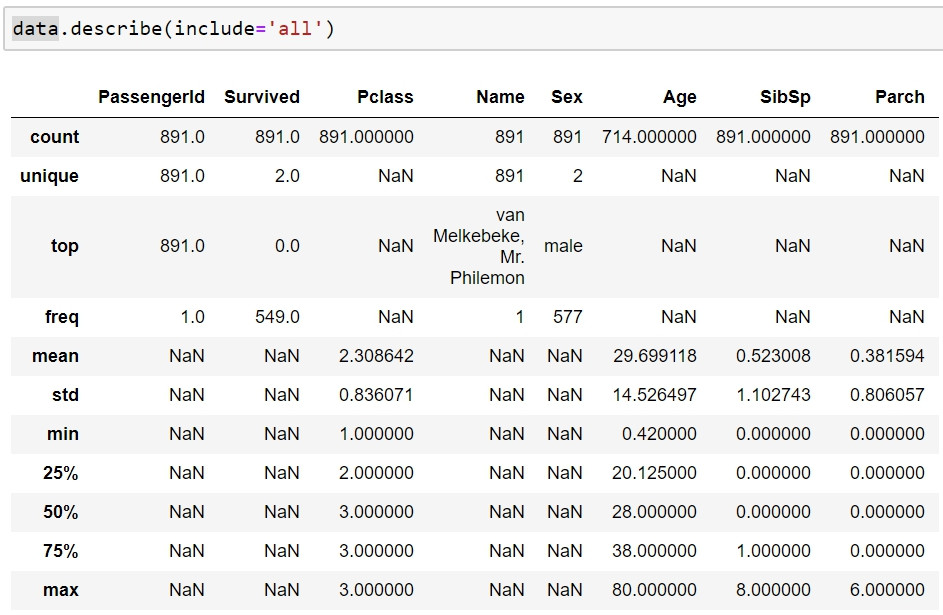Select the PassengerId column header

(151, 97)
